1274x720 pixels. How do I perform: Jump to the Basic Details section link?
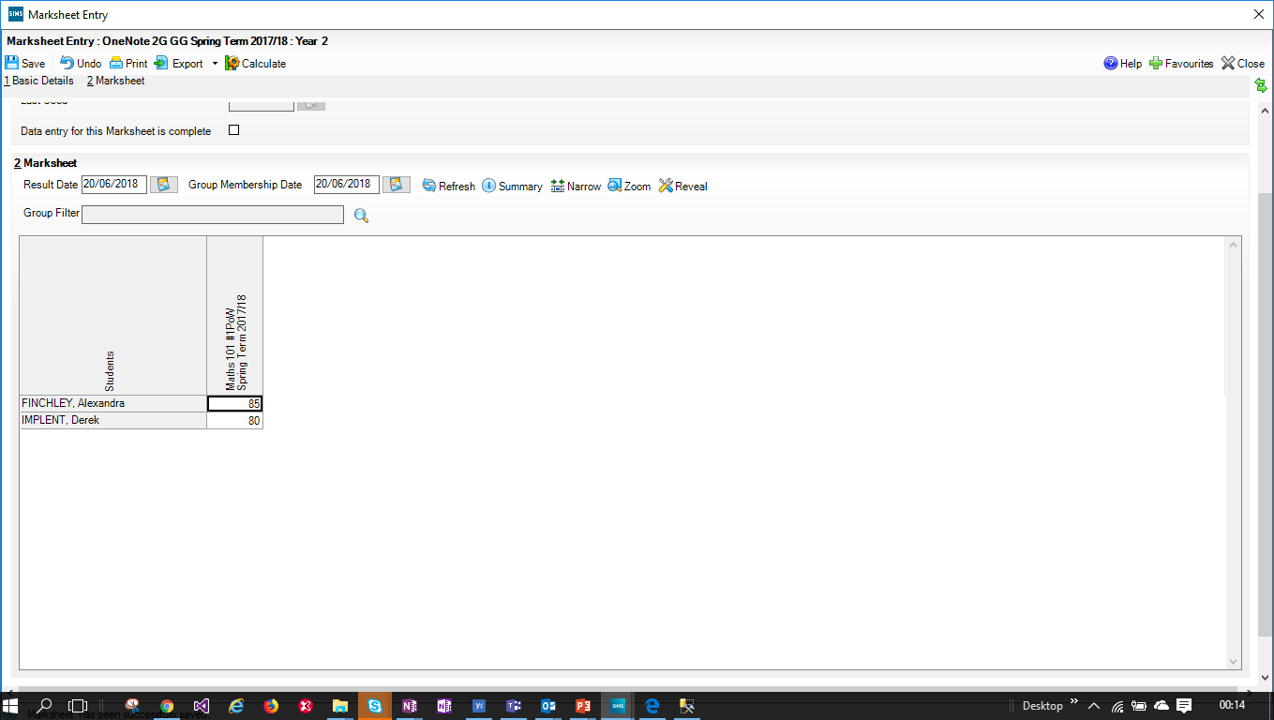click(39, 81)
